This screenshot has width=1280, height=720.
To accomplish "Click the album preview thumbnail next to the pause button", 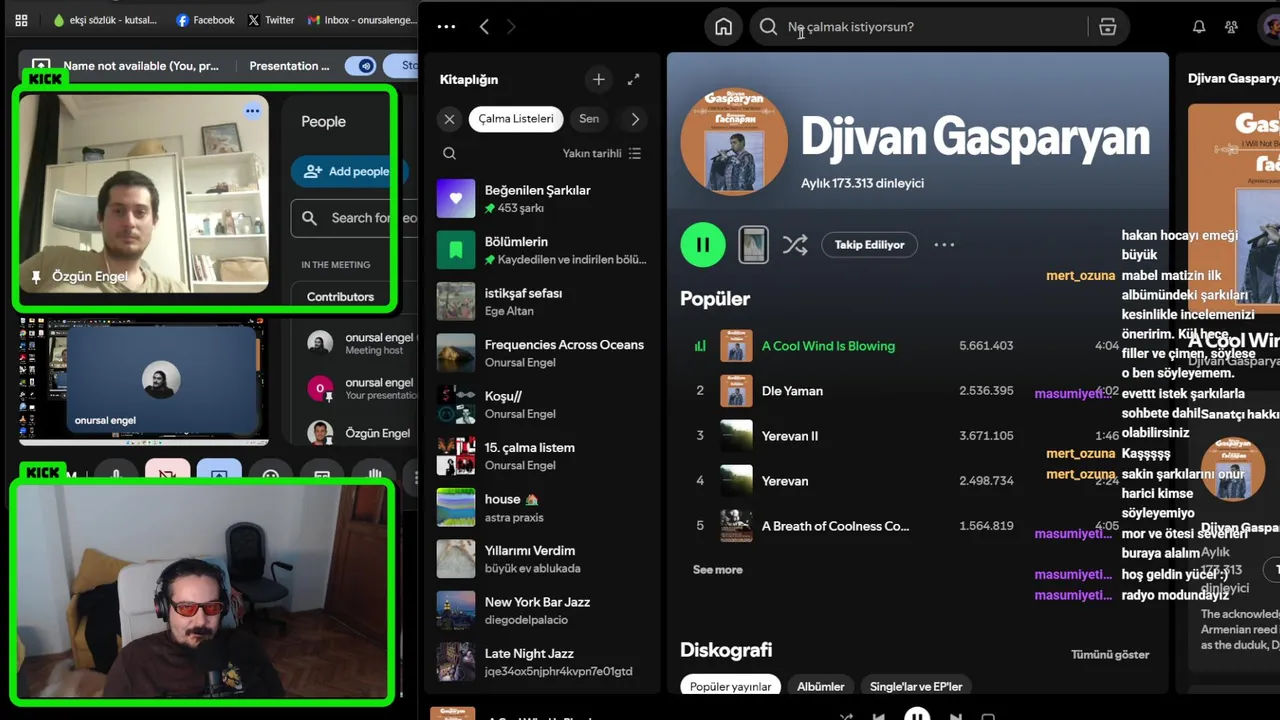I will 753,245.
